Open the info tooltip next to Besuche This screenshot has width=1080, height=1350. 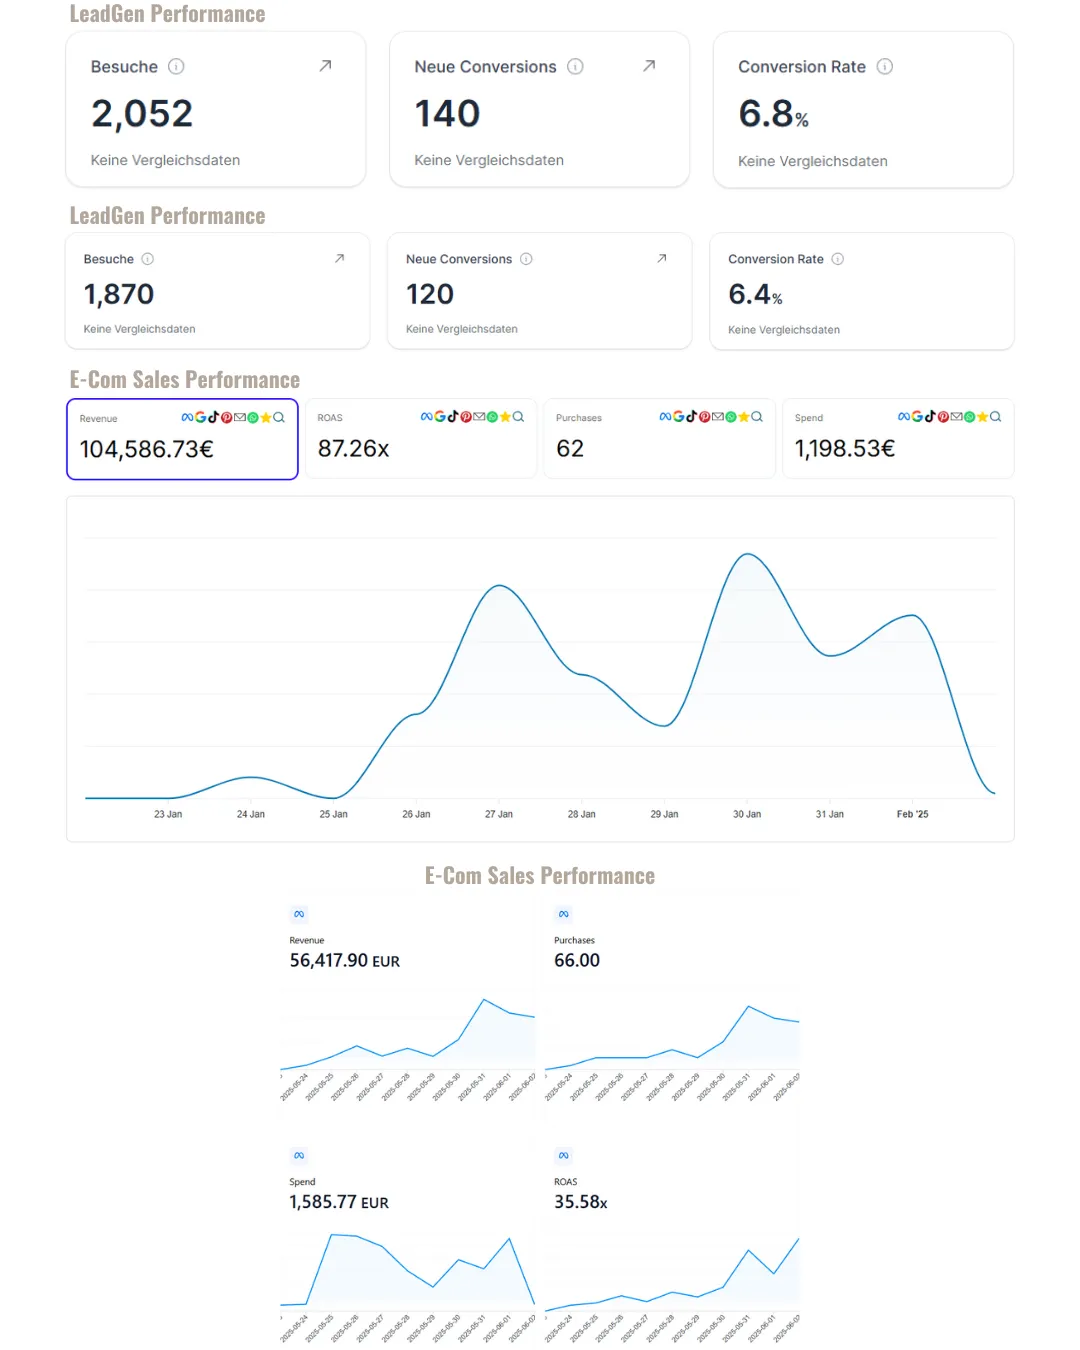click(178, 67)
